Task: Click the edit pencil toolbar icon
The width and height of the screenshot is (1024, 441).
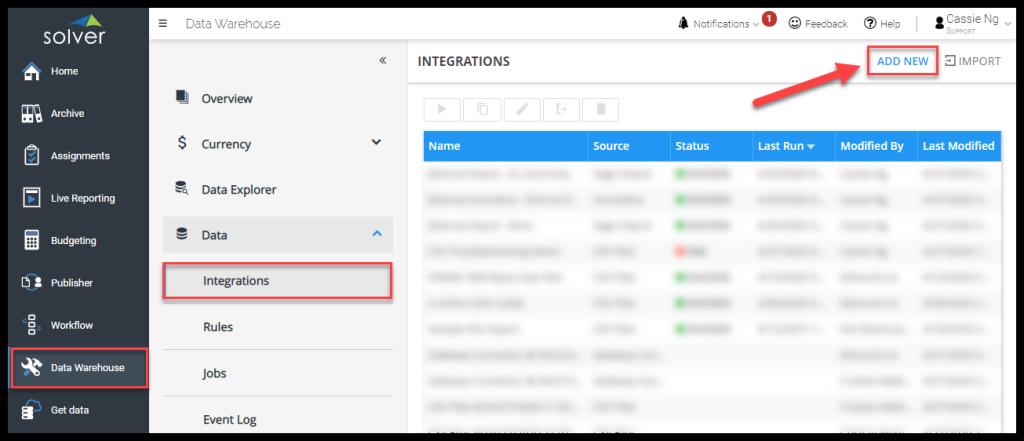Action: pos(522,109)
